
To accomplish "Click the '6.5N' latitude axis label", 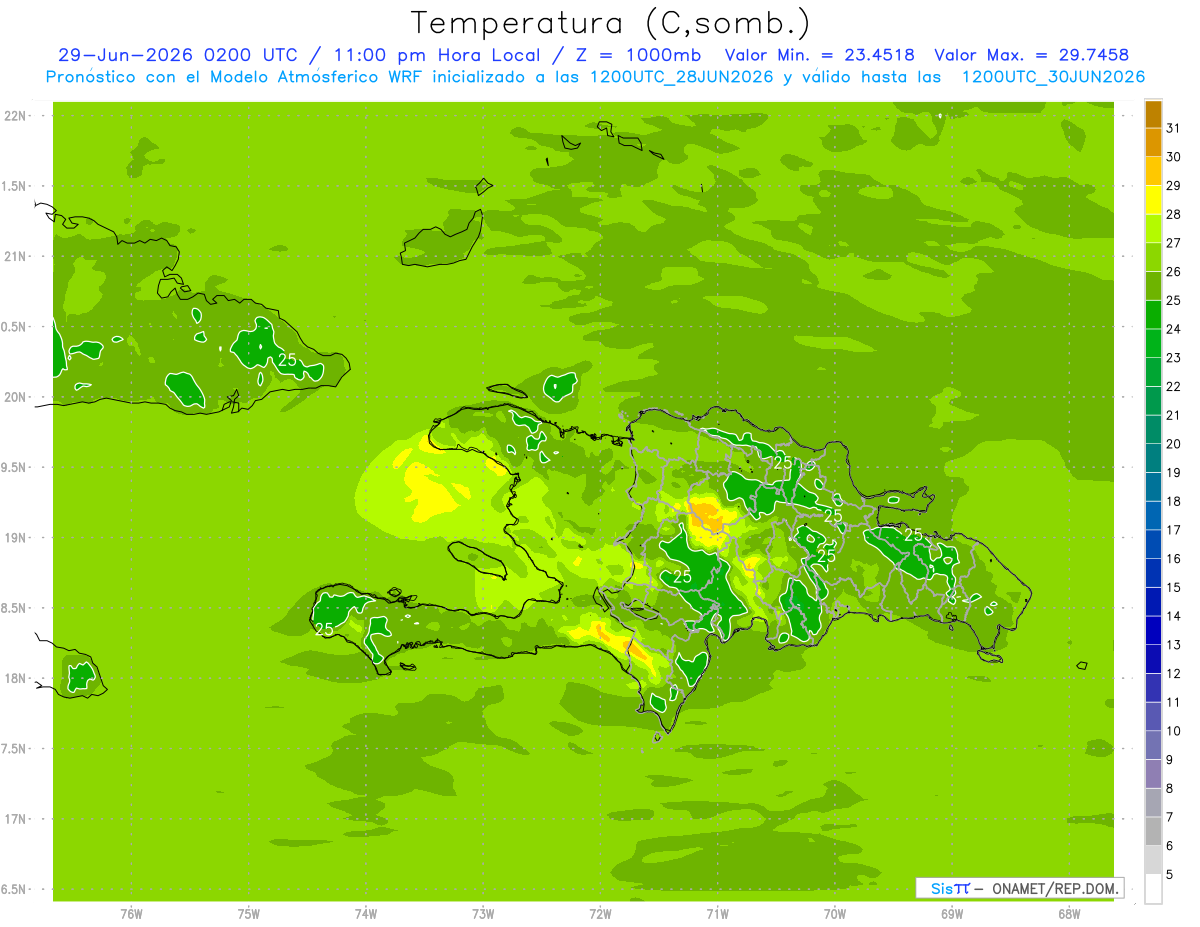I will click(x=13, y=890).
